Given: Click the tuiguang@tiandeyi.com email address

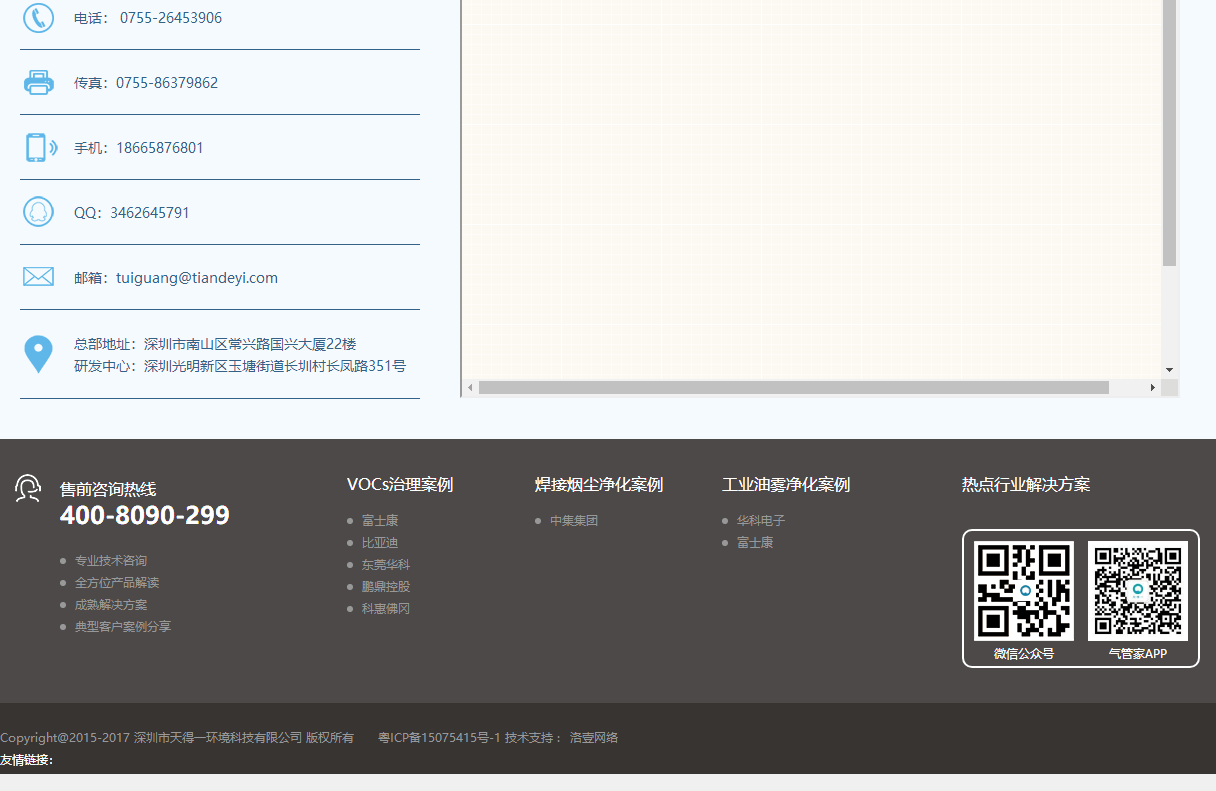Looking at the screenshot, I should [x=197, y=277].
